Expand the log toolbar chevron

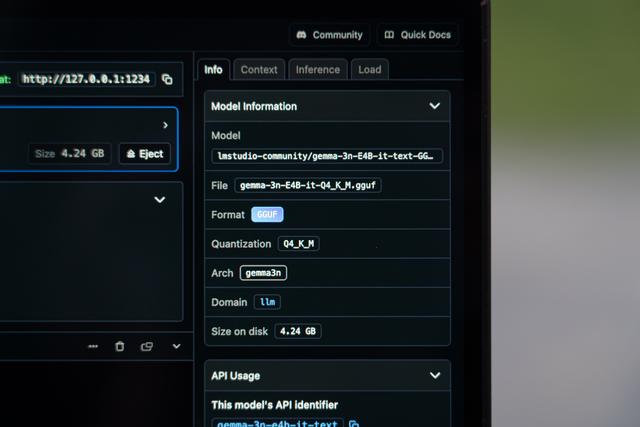pyautogui.click(x=176, y=346)
